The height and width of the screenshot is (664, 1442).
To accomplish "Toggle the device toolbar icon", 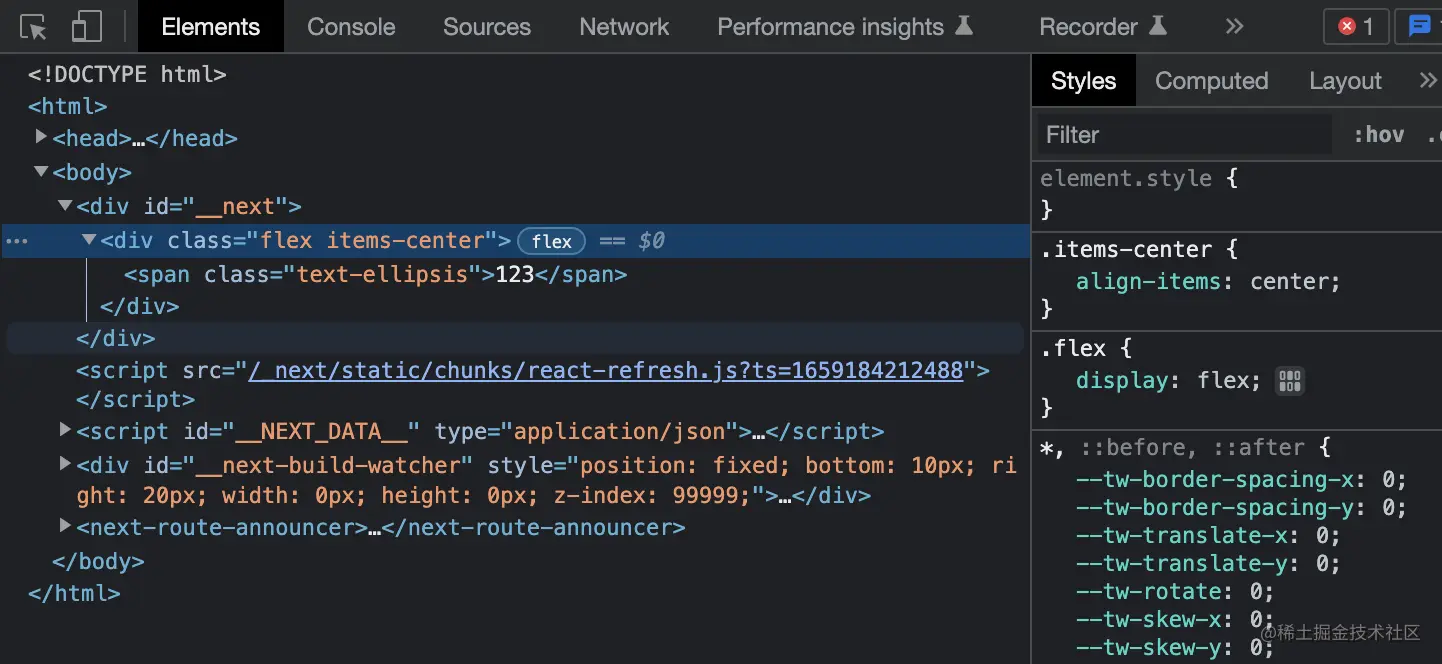I will (87, 27).
